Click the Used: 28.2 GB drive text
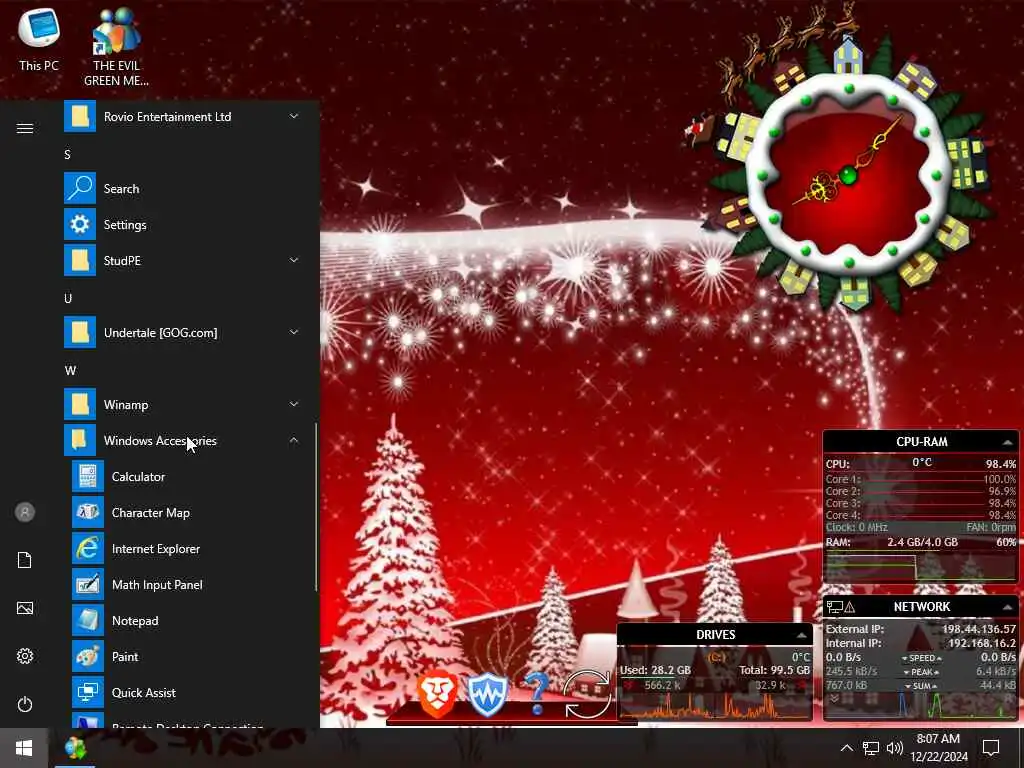 coord(655,670)
